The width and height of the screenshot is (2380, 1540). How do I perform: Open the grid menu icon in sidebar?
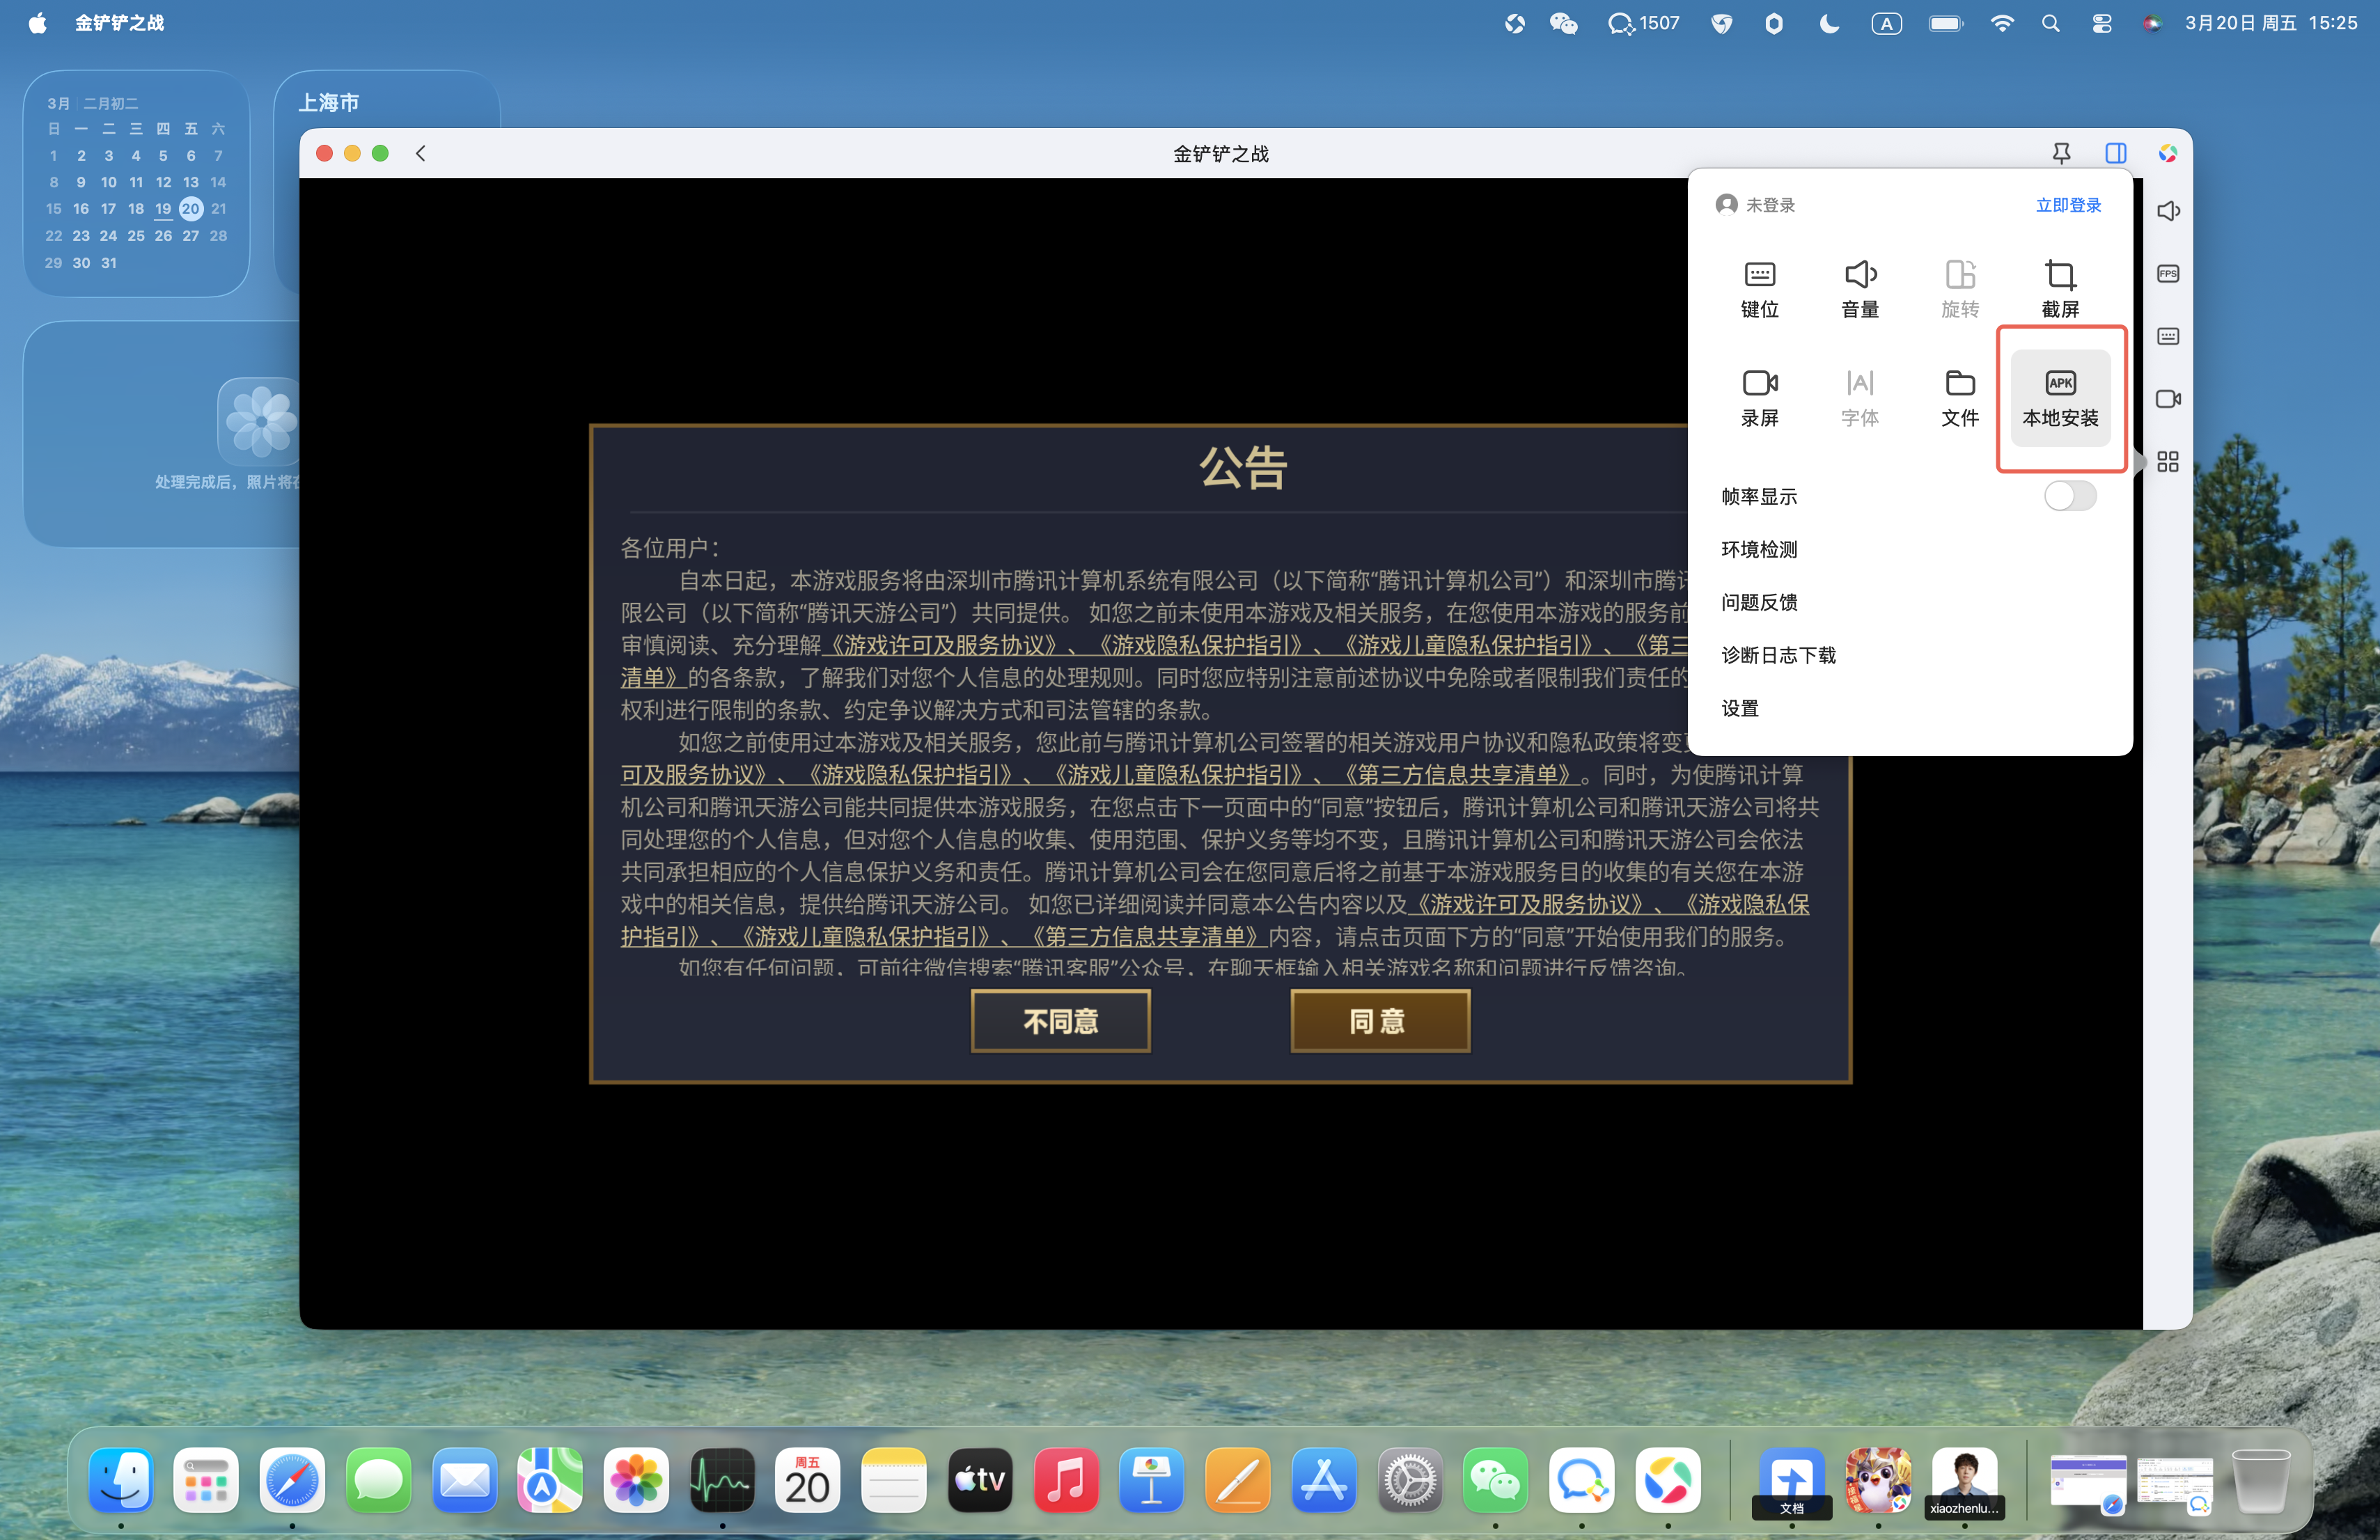click(2167, 461)
